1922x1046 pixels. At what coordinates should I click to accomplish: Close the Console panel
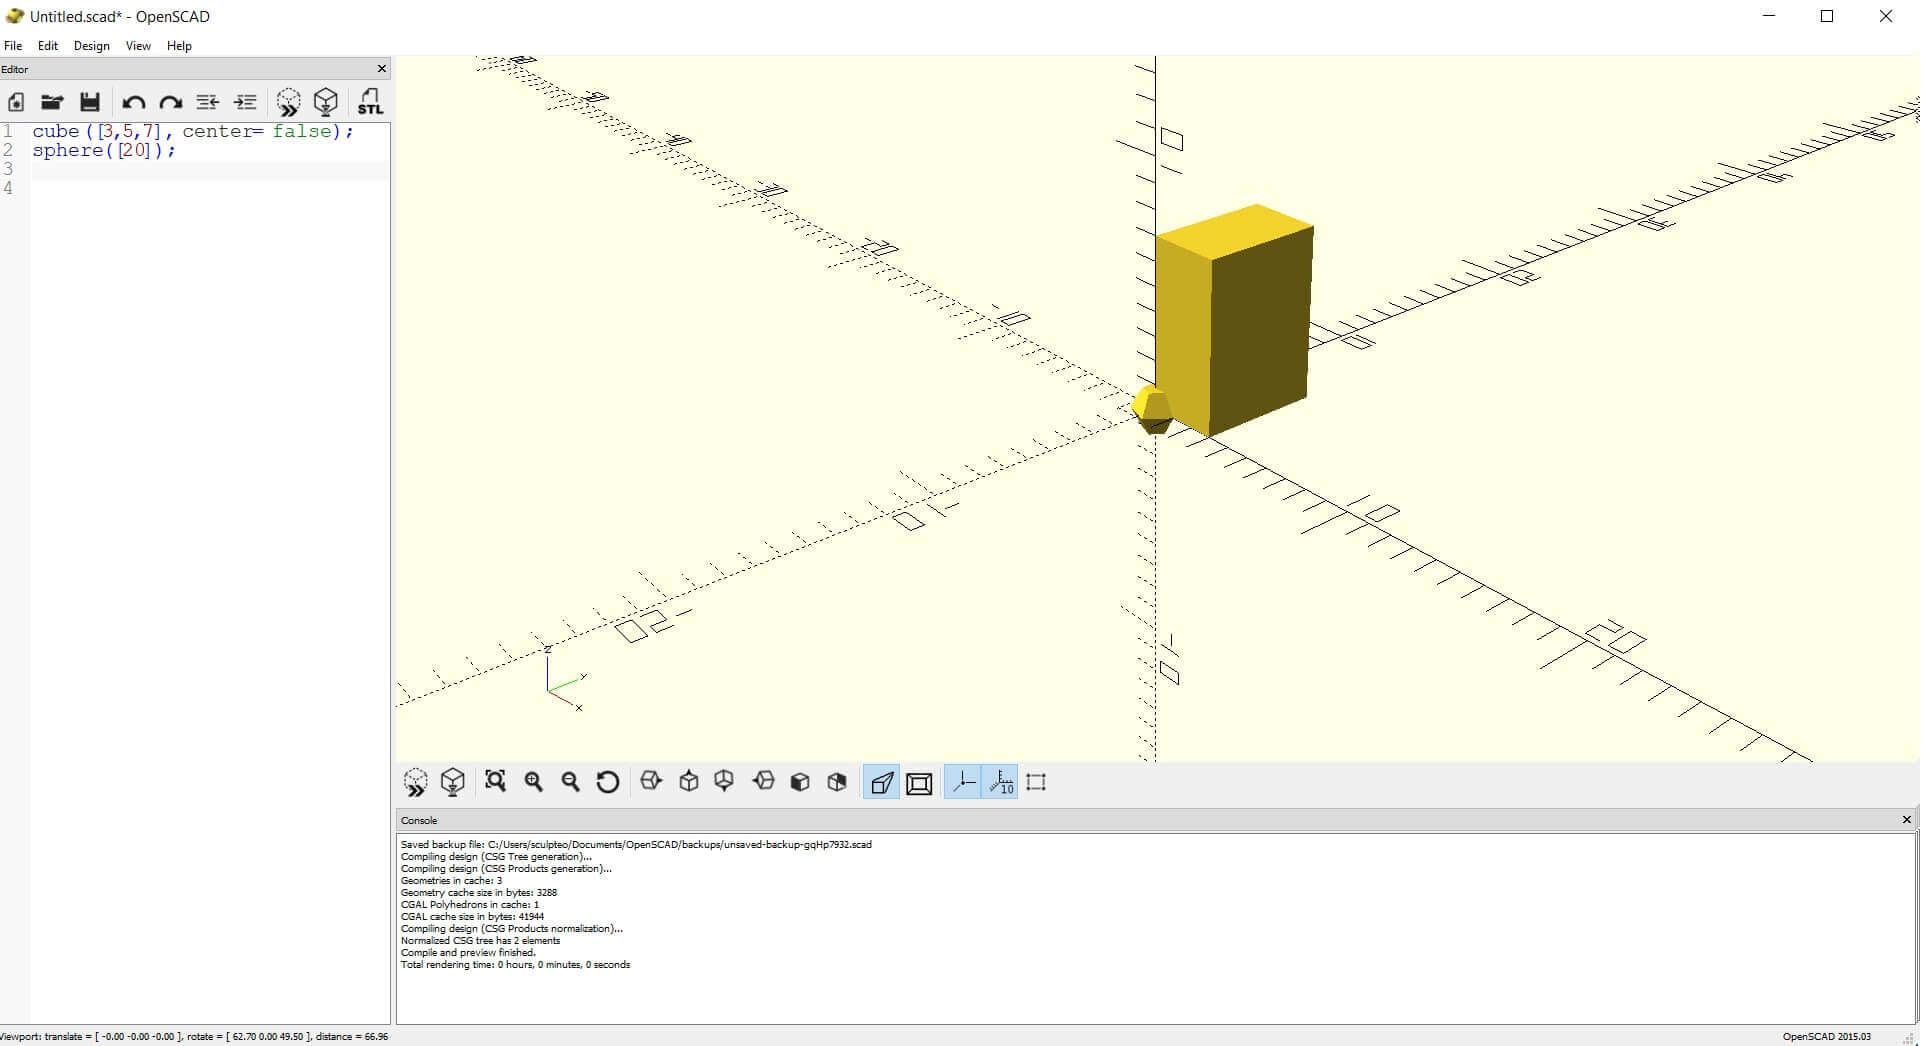1906,820
